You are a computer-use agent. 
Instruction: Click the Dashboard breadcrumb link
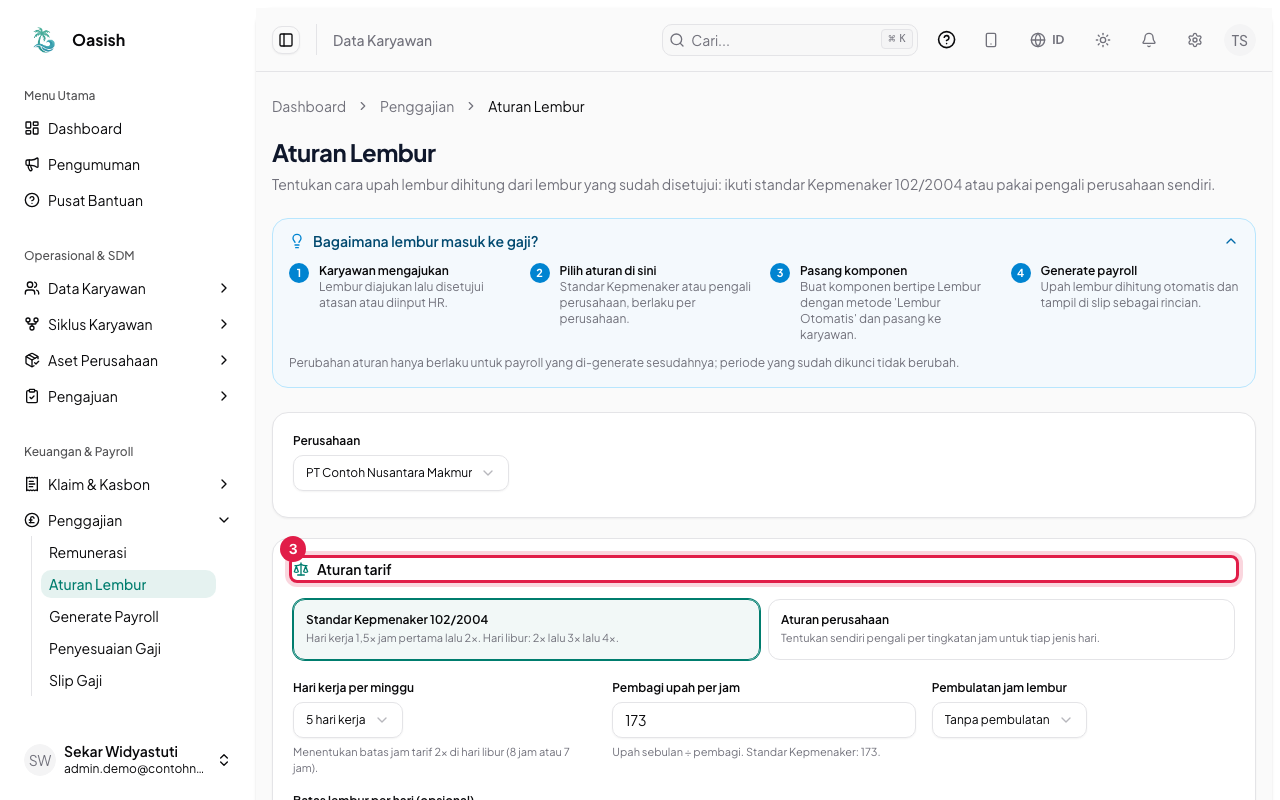[309, 106]
